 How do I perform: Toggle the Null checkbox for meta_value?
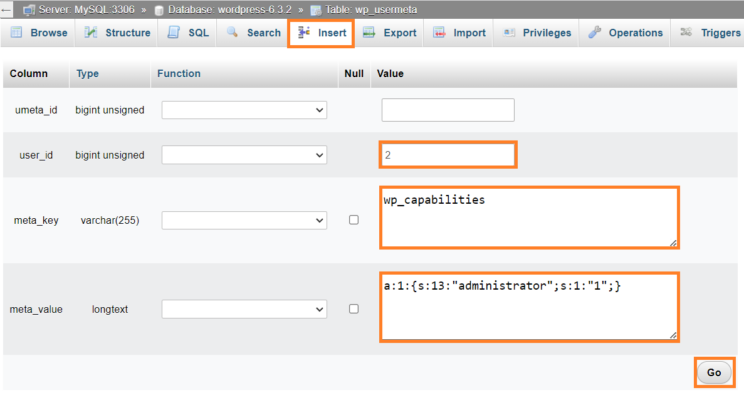353,309
